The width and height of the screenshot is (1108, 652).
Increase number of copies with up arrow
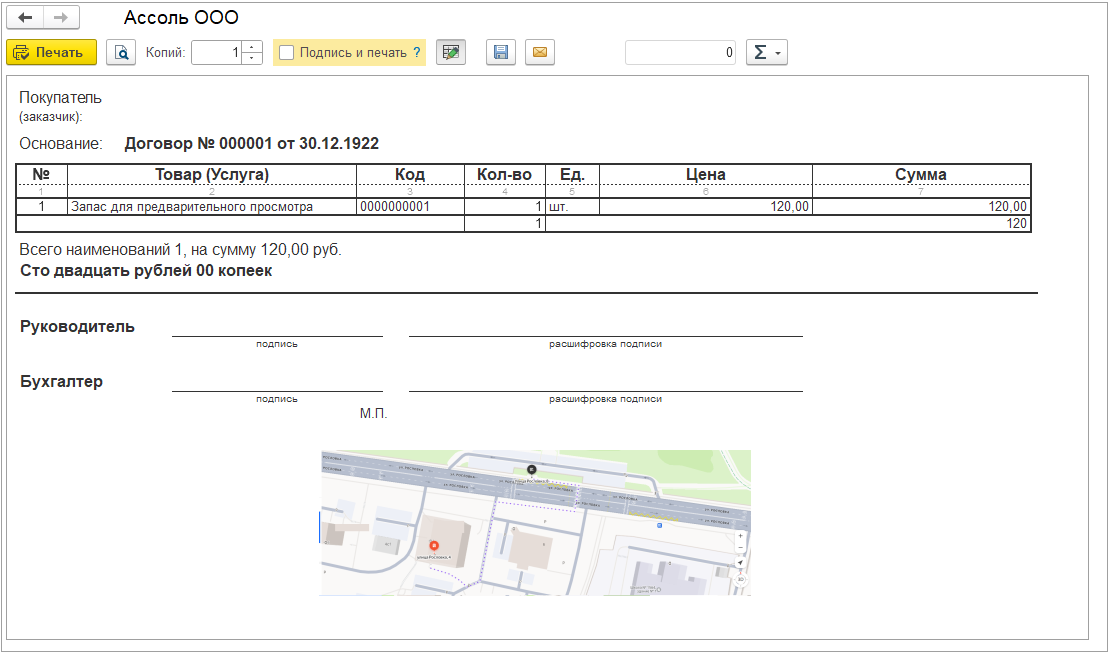pyautogui.click(x=252, y=47)
